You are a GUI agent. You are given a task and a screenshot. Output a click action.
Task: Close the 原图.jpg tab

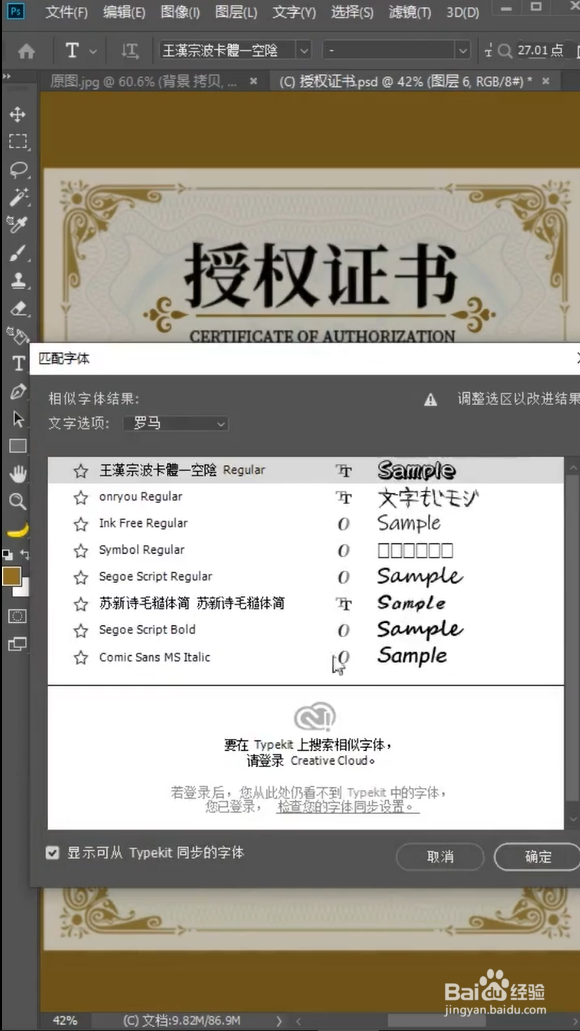[254, 82]
